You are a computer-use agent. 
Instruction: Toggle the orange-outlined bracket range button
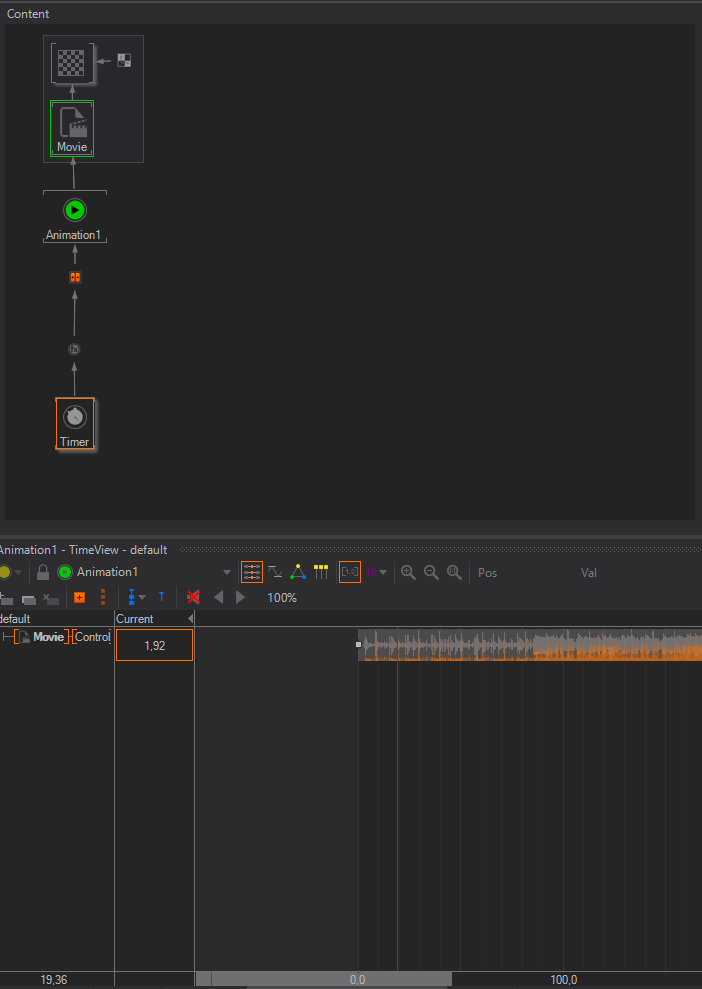click(349, 572)
